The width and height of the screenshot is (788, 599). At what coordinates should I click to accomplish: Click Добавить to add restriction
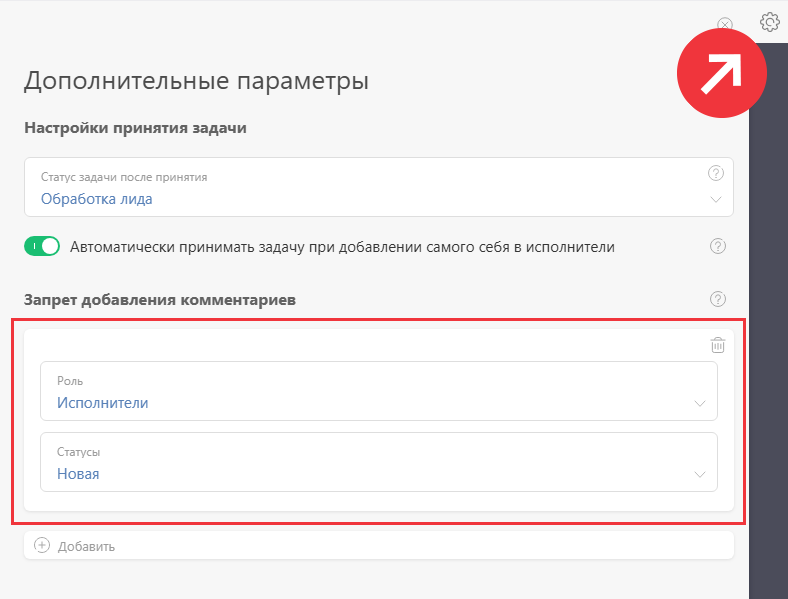tap(378, 546)
